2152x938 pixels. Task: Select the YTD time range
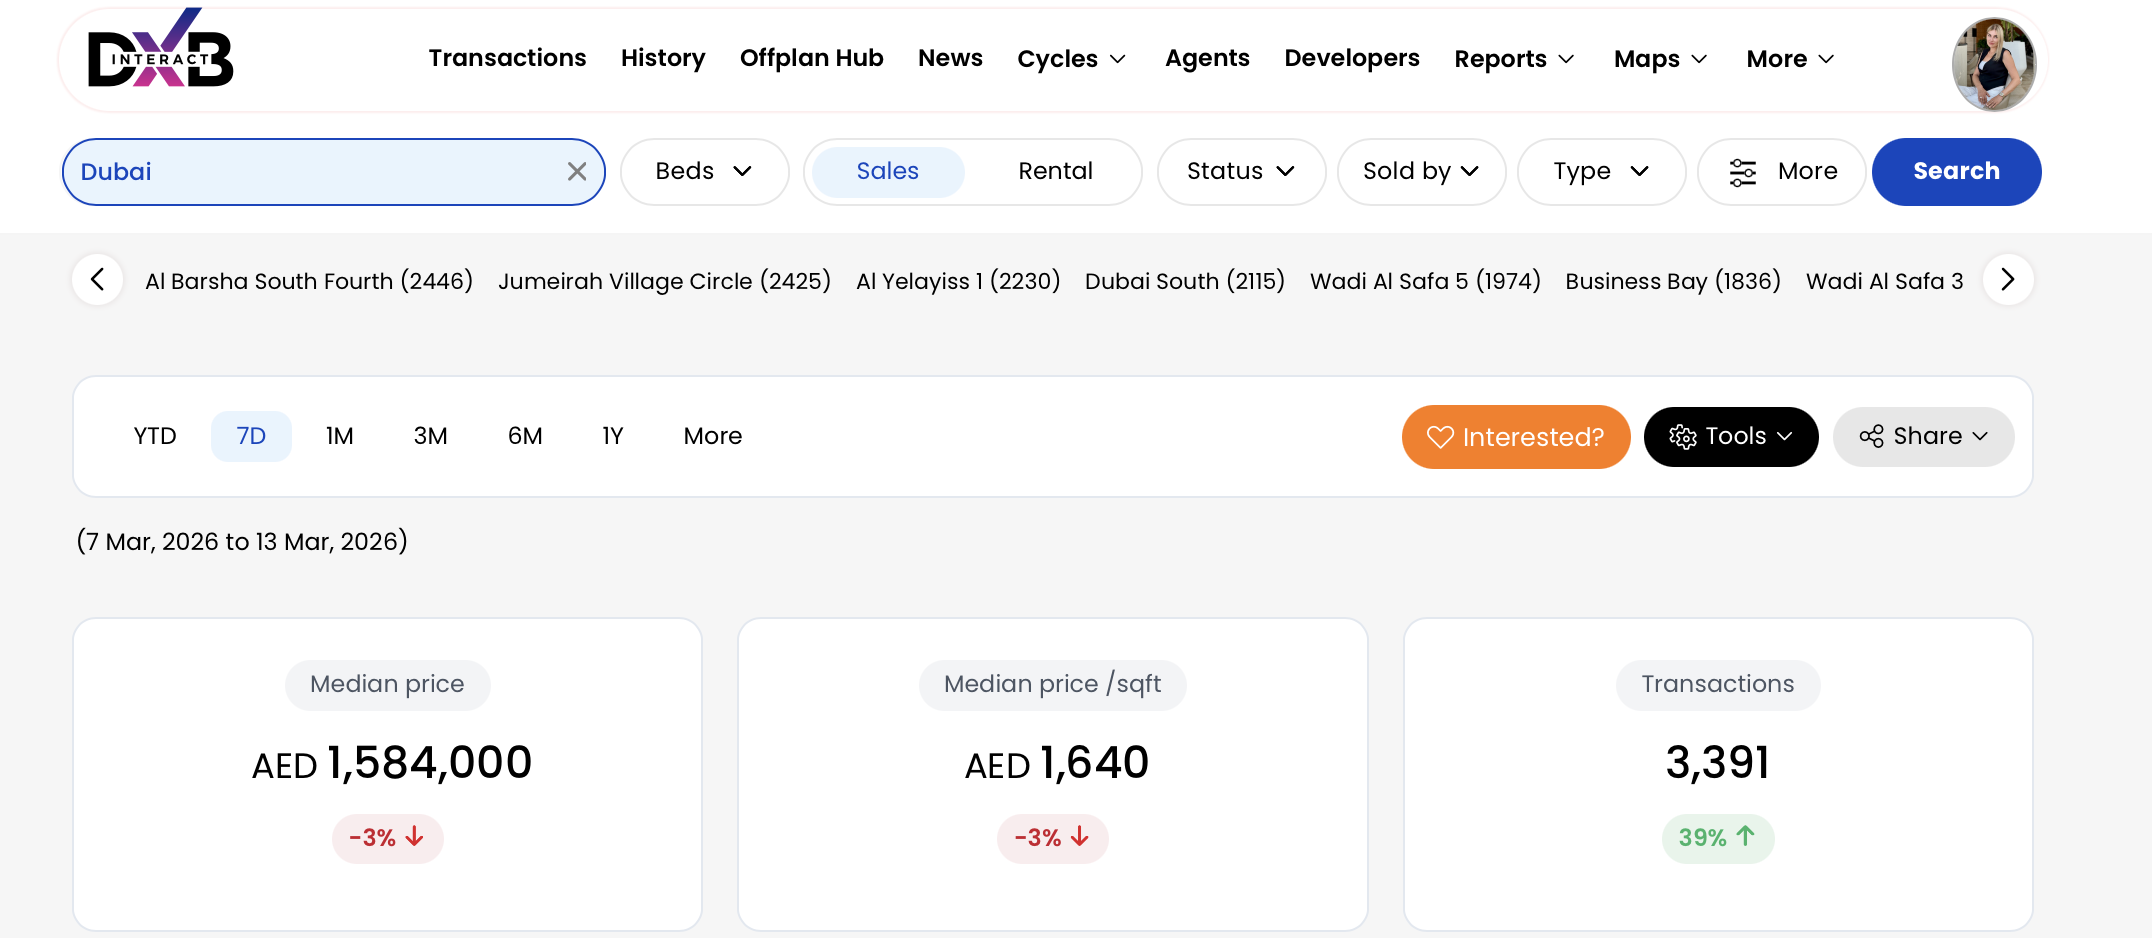(155, 436)
